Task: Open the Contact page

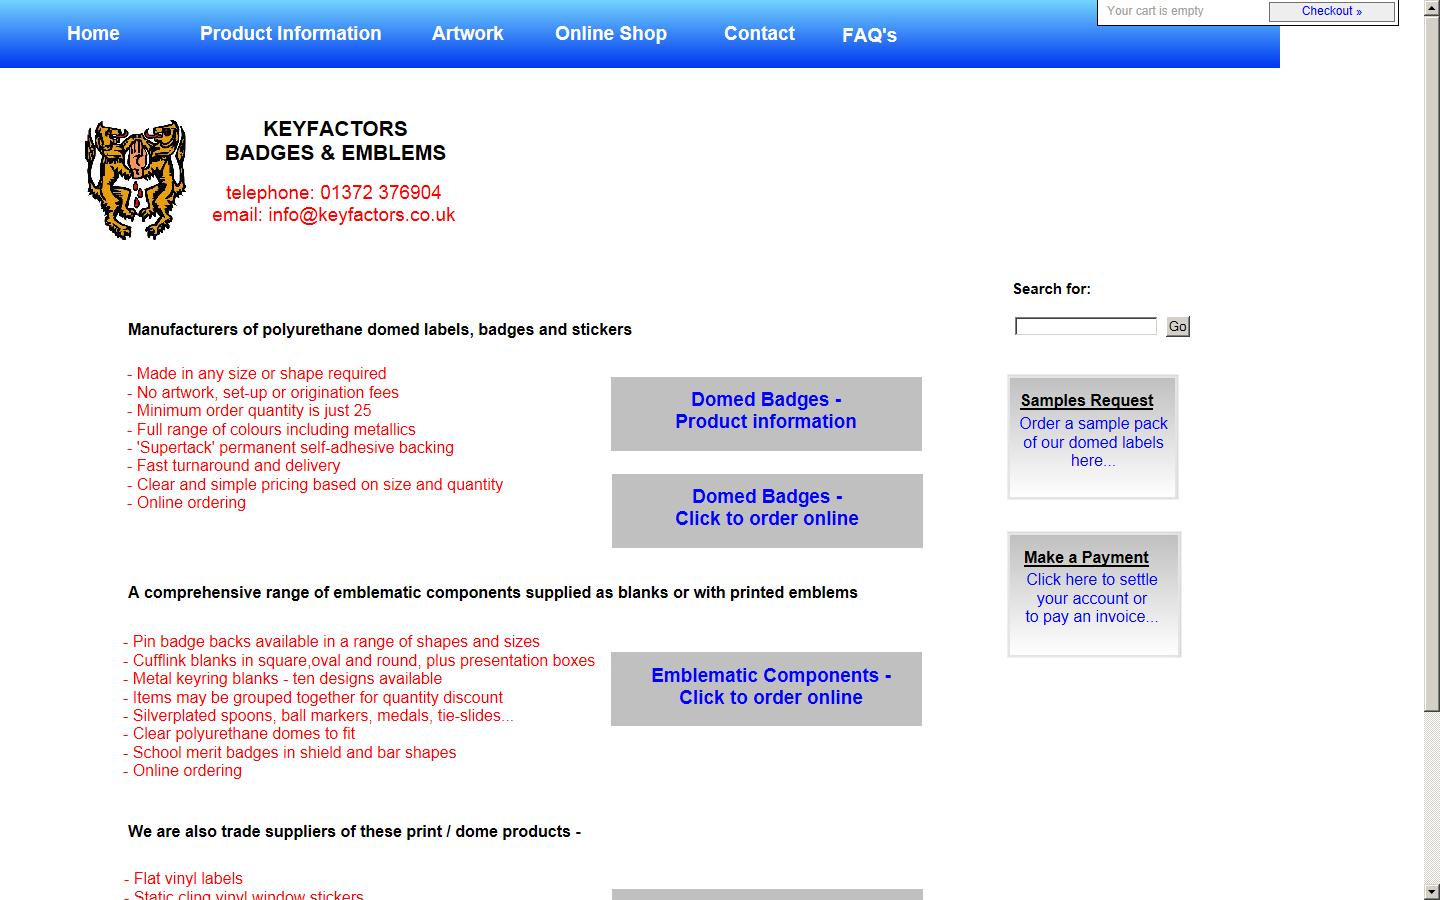Action: point(758,33)
